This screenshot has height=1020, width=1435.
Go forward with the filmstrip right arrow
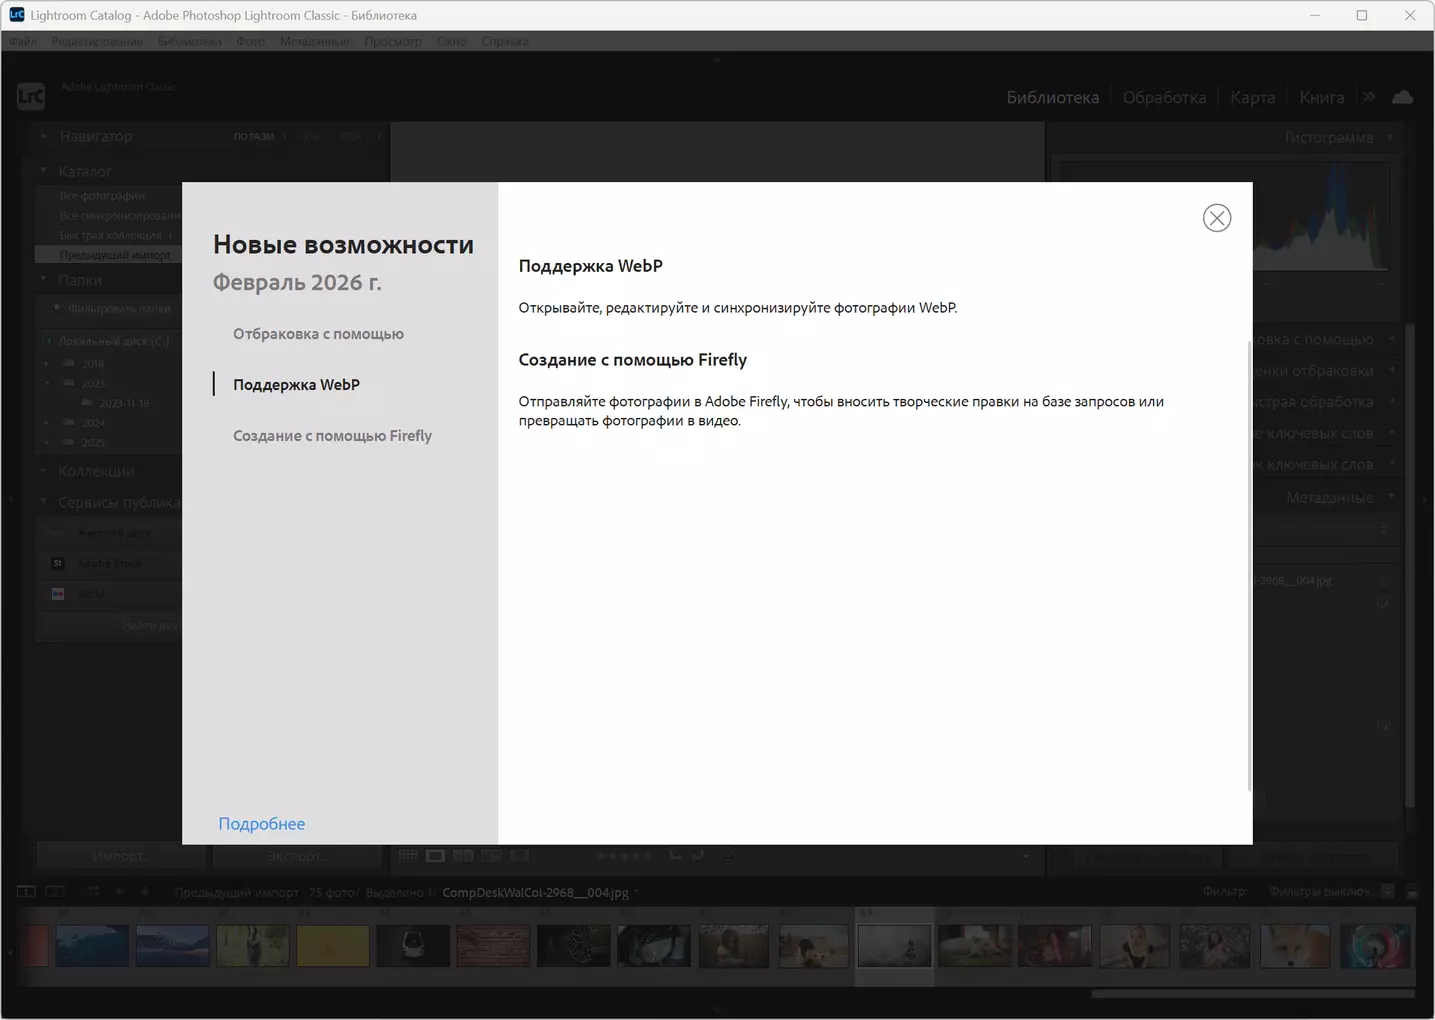144,892
